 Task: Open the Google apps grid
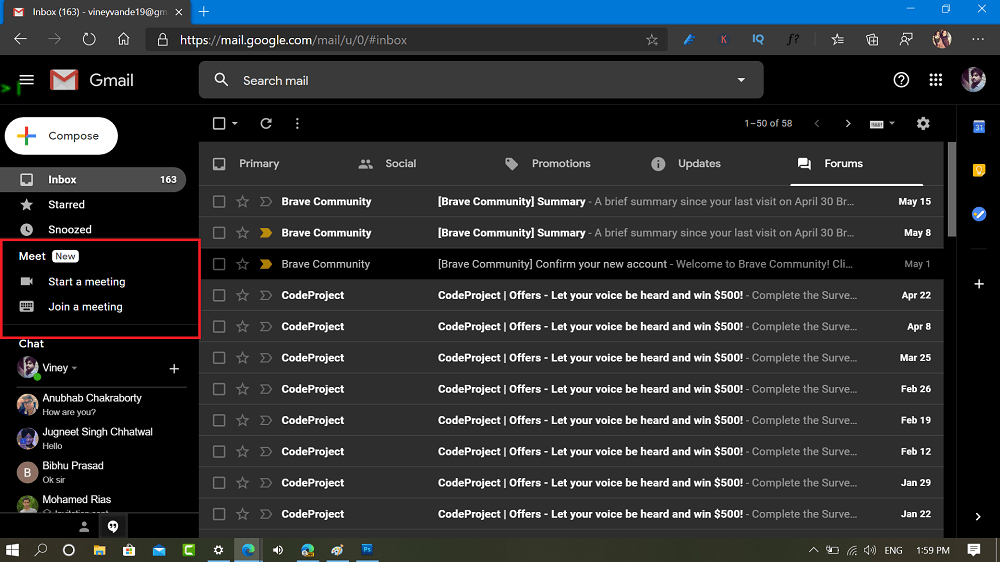pos(935,80)
